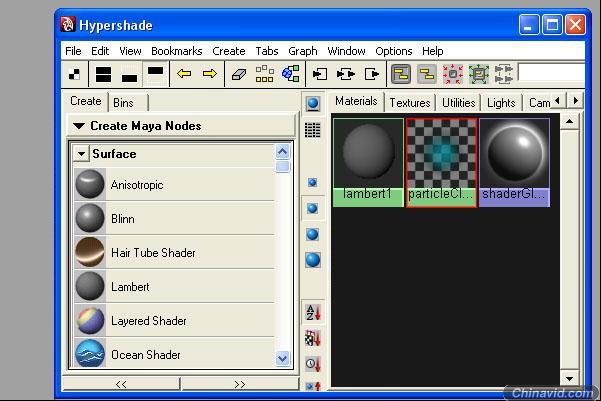Image resolution: width=601 pixels, height=401 pixels.
Task: Show top tabs only layout
Action: click(155, 74)
